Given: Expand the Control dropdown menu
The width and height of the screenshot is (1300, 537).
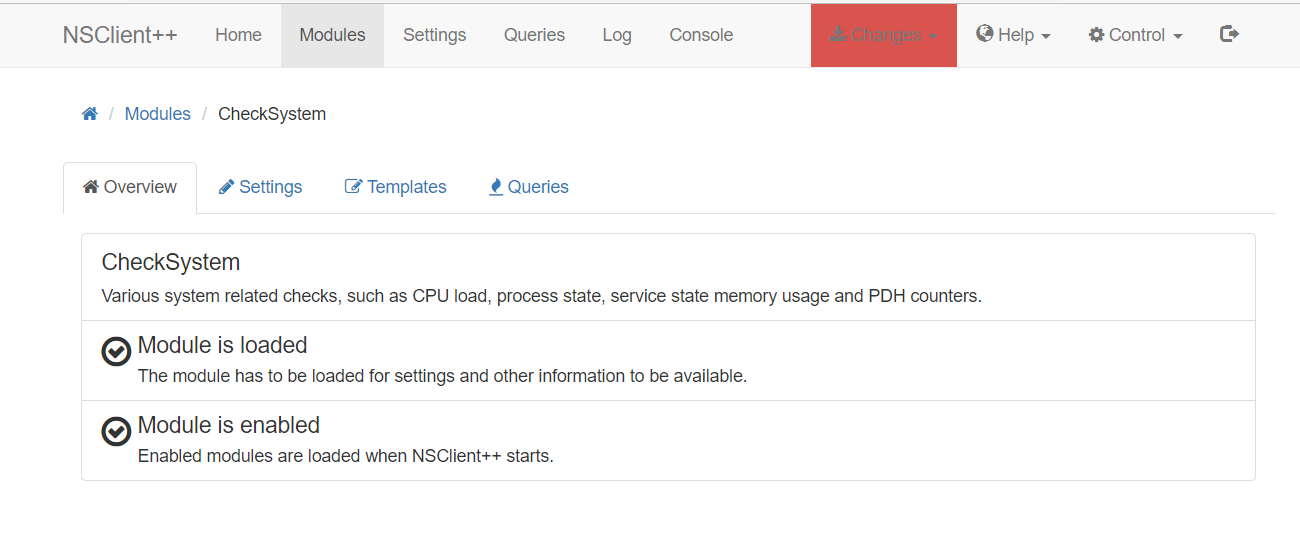Looking at the screenshot, I should point(1135,35).
